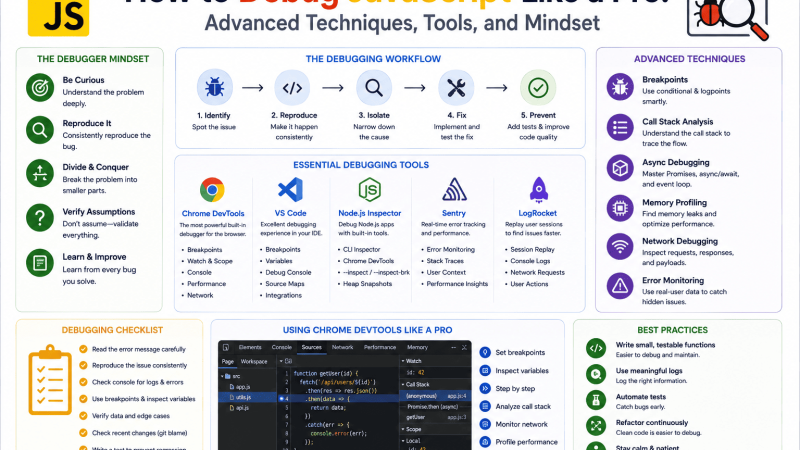Click the Monitor network icon
Image resolution: width=800 pixels, height=450 pixels.
[485, 424]
